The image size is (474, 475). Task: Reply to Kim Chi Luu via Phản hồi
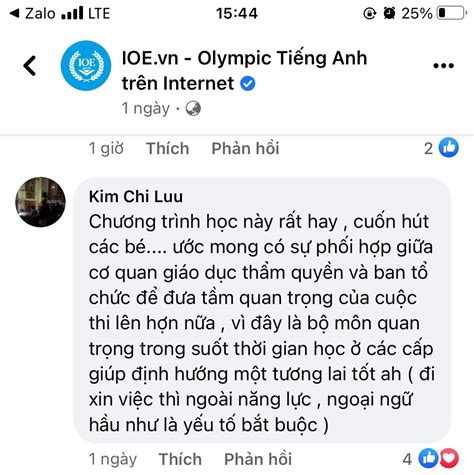(258, 459)
